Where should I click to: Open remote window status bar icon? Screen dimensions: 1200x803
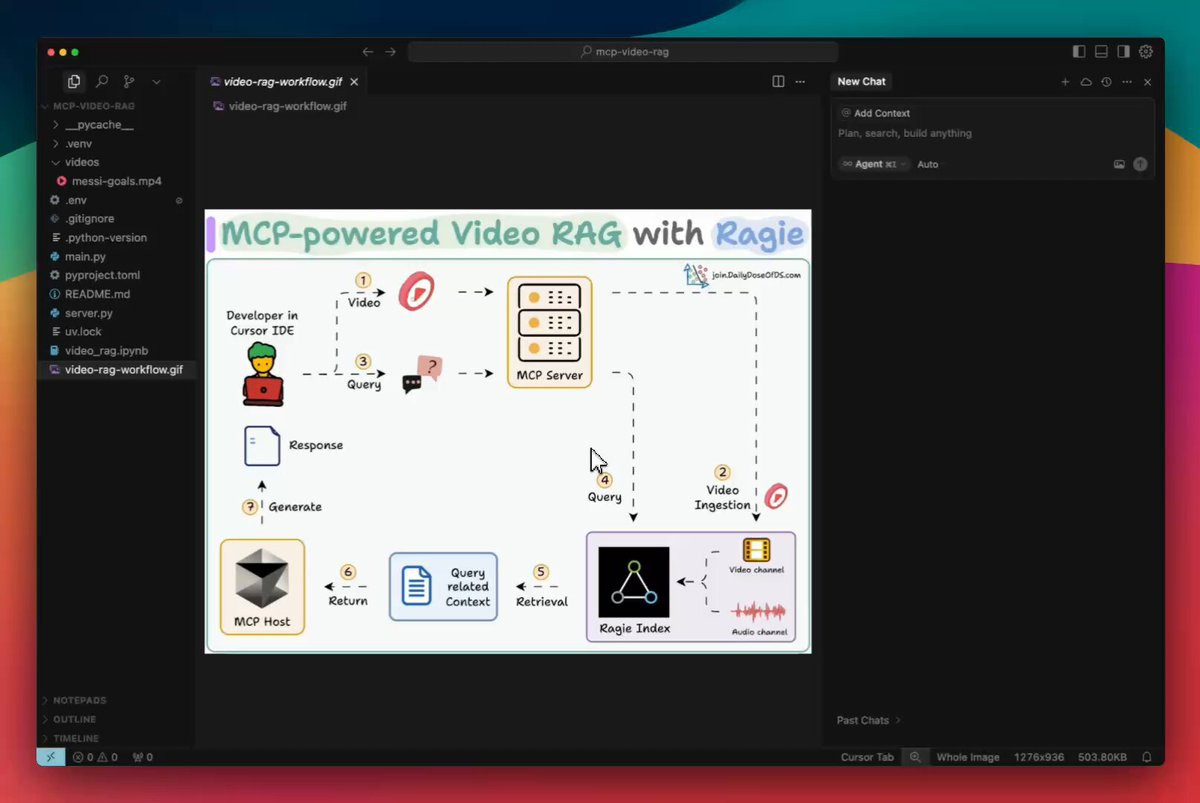click(51, 757)
